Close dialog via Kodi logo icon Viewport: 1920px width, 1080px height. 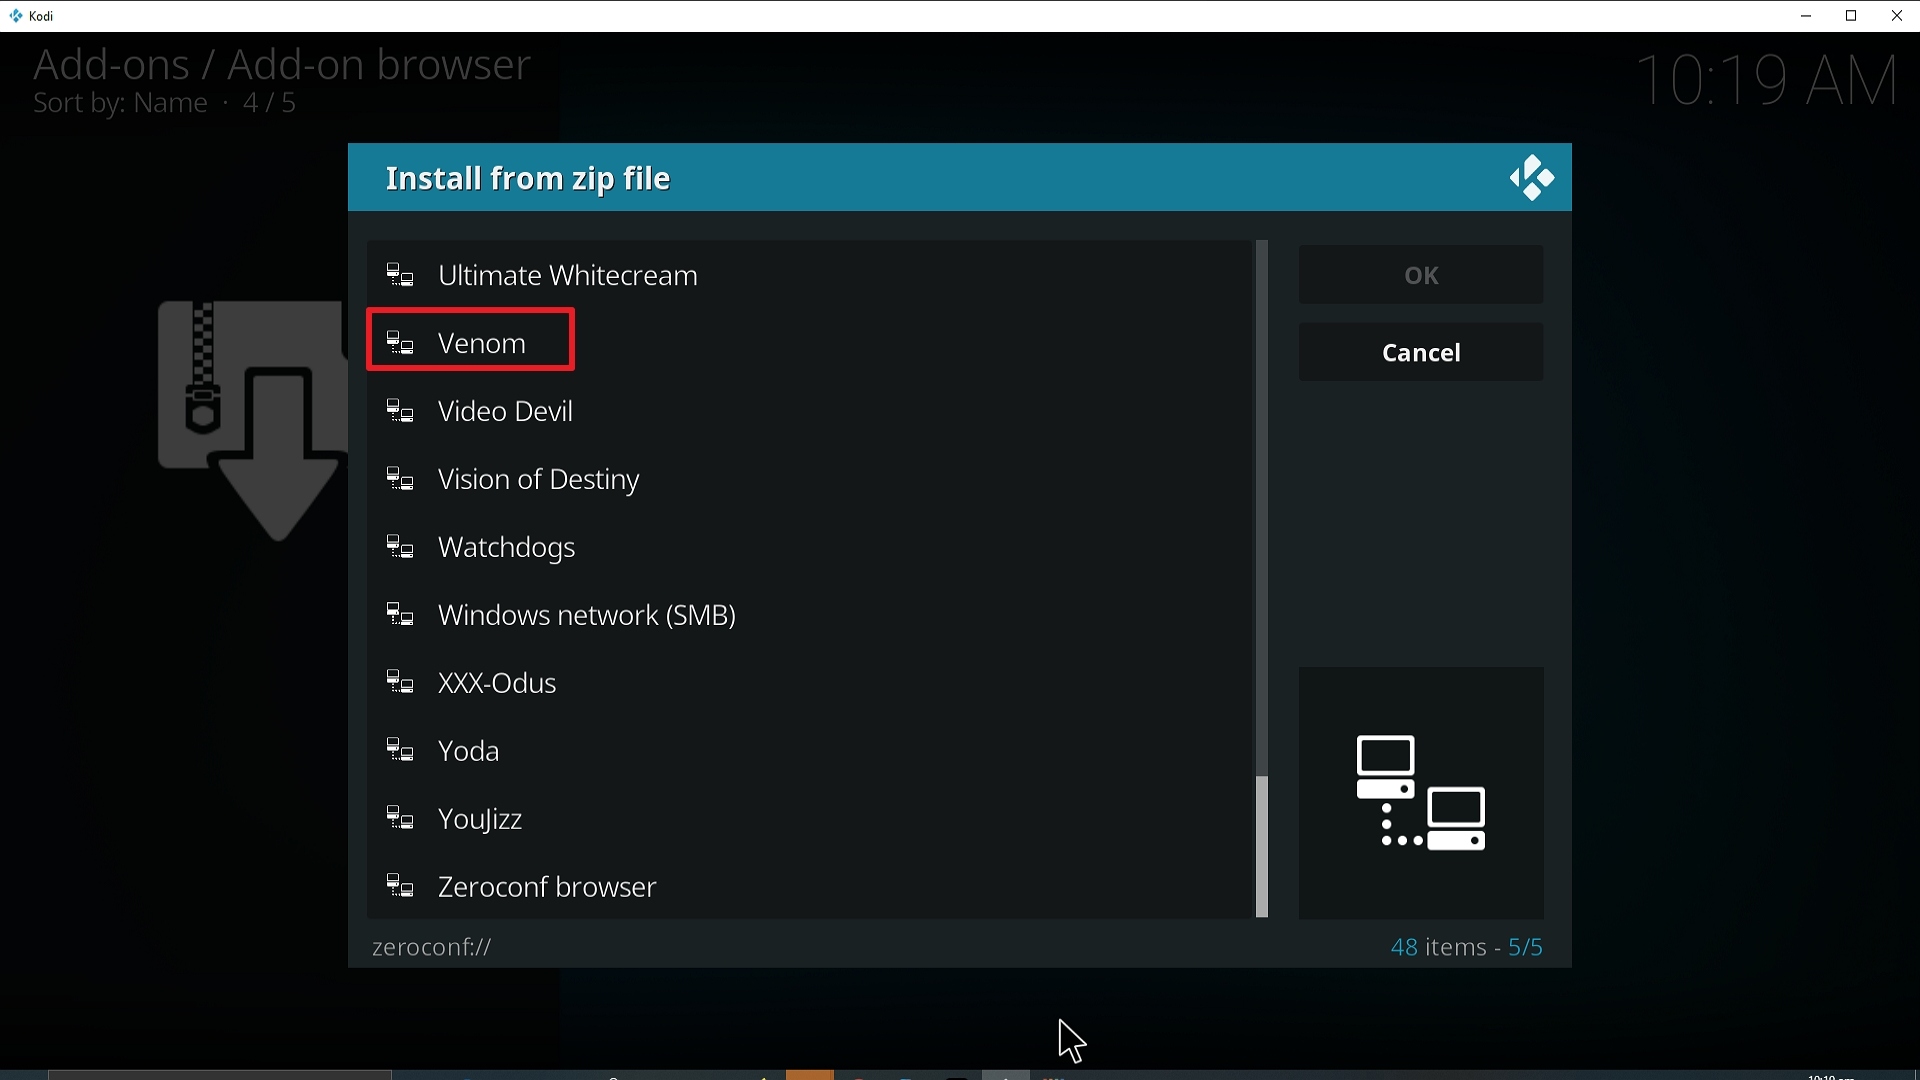coord(1532,178)
